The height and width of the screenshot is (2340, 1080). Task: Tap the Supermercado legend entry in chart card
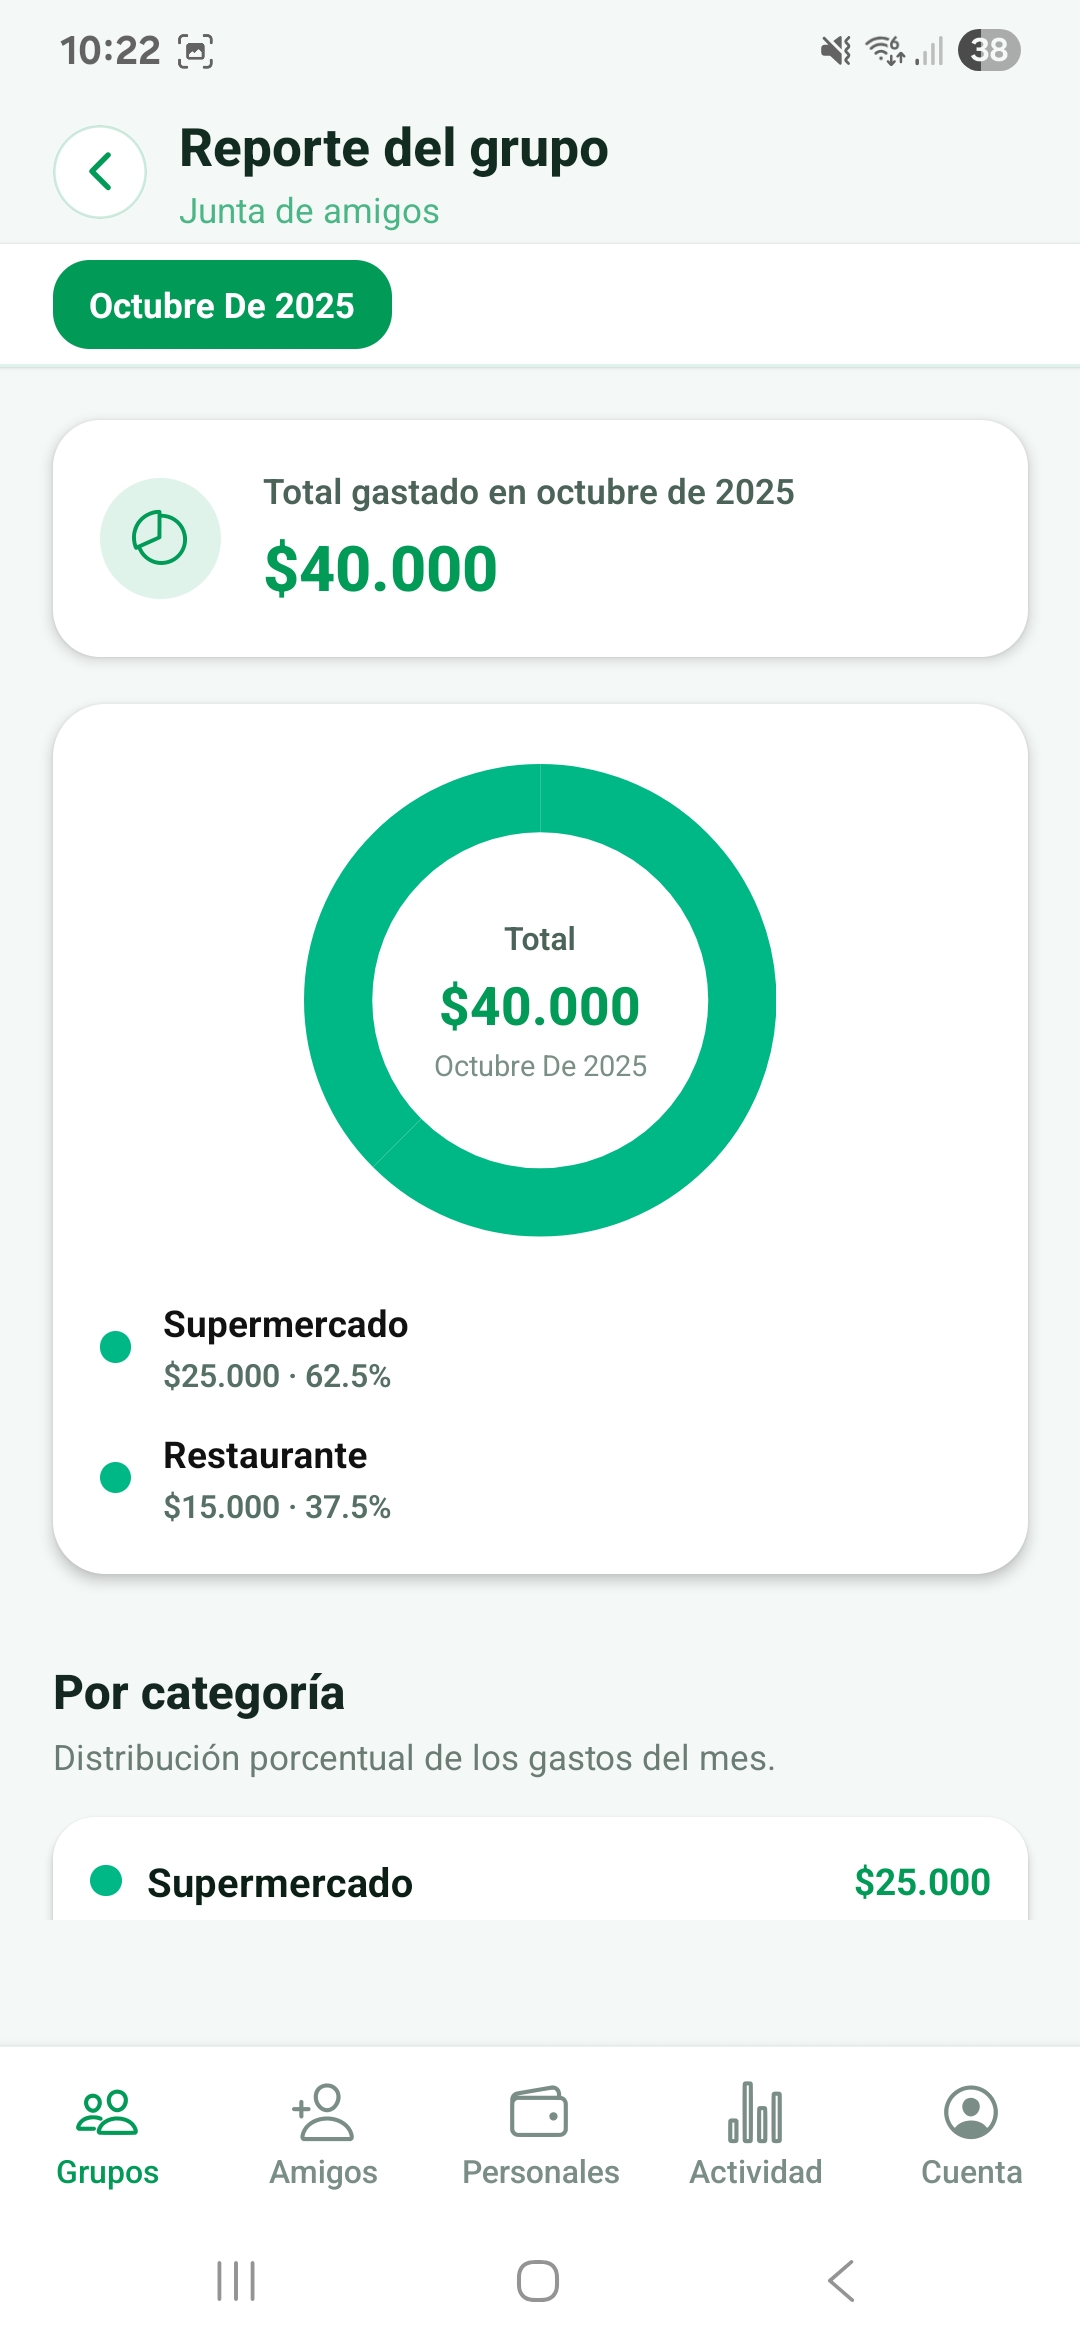286,1348
